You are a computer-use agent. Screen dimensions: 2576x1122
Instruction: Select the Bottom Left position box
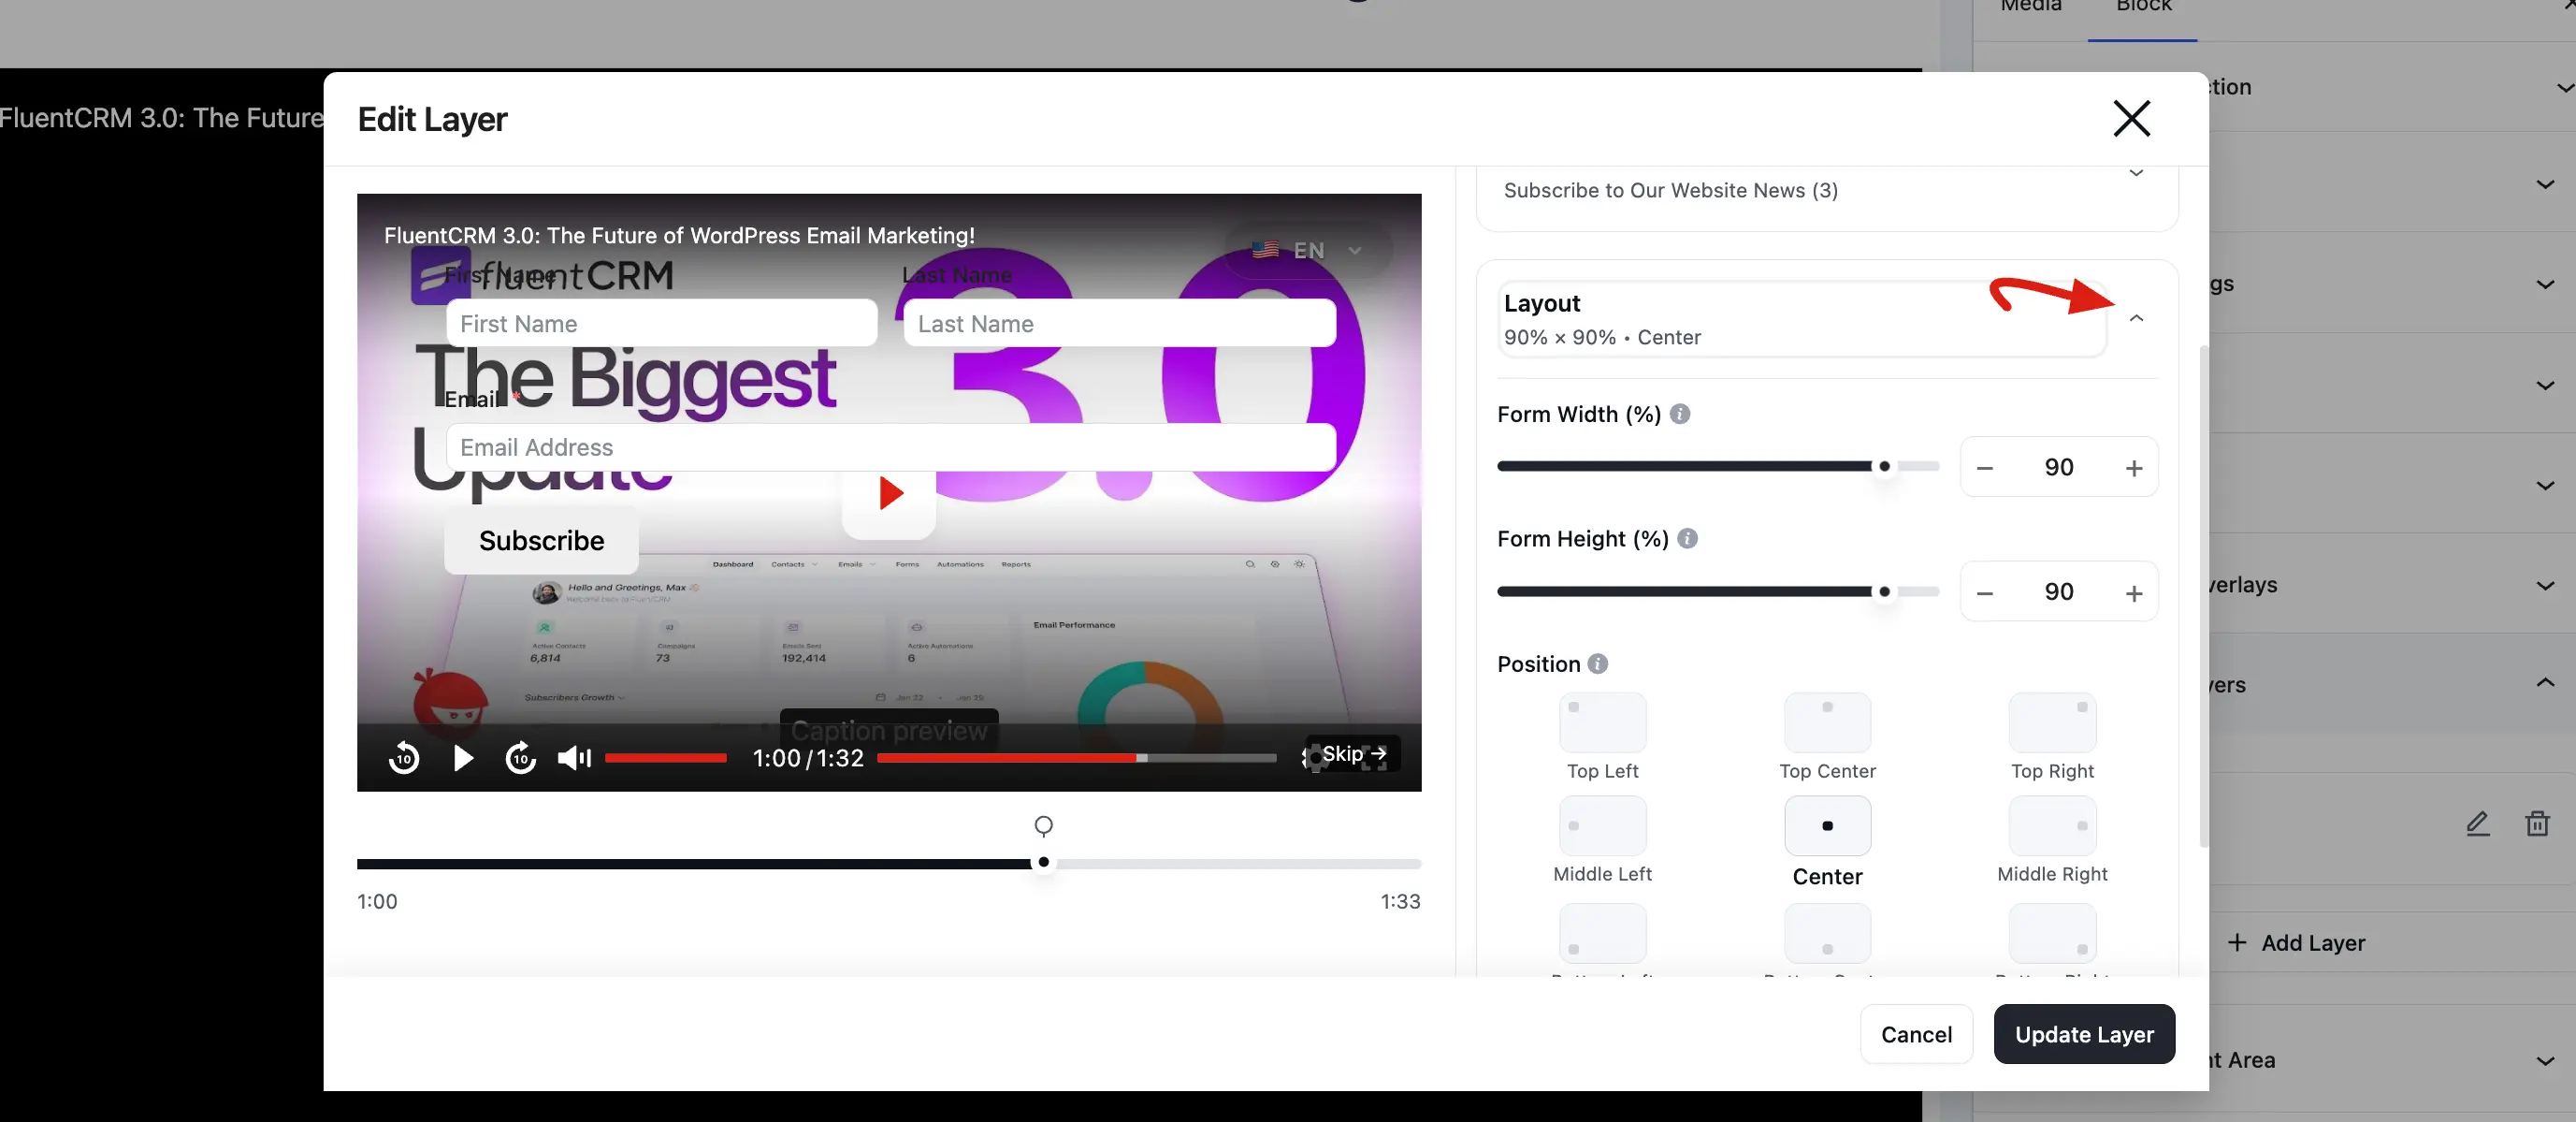1602,934
